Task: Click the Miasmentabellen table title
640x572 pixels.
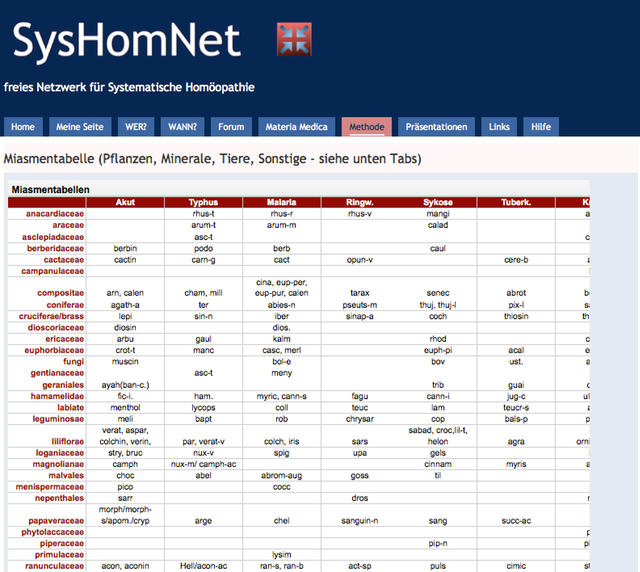Action: click(x=50, y=190)
